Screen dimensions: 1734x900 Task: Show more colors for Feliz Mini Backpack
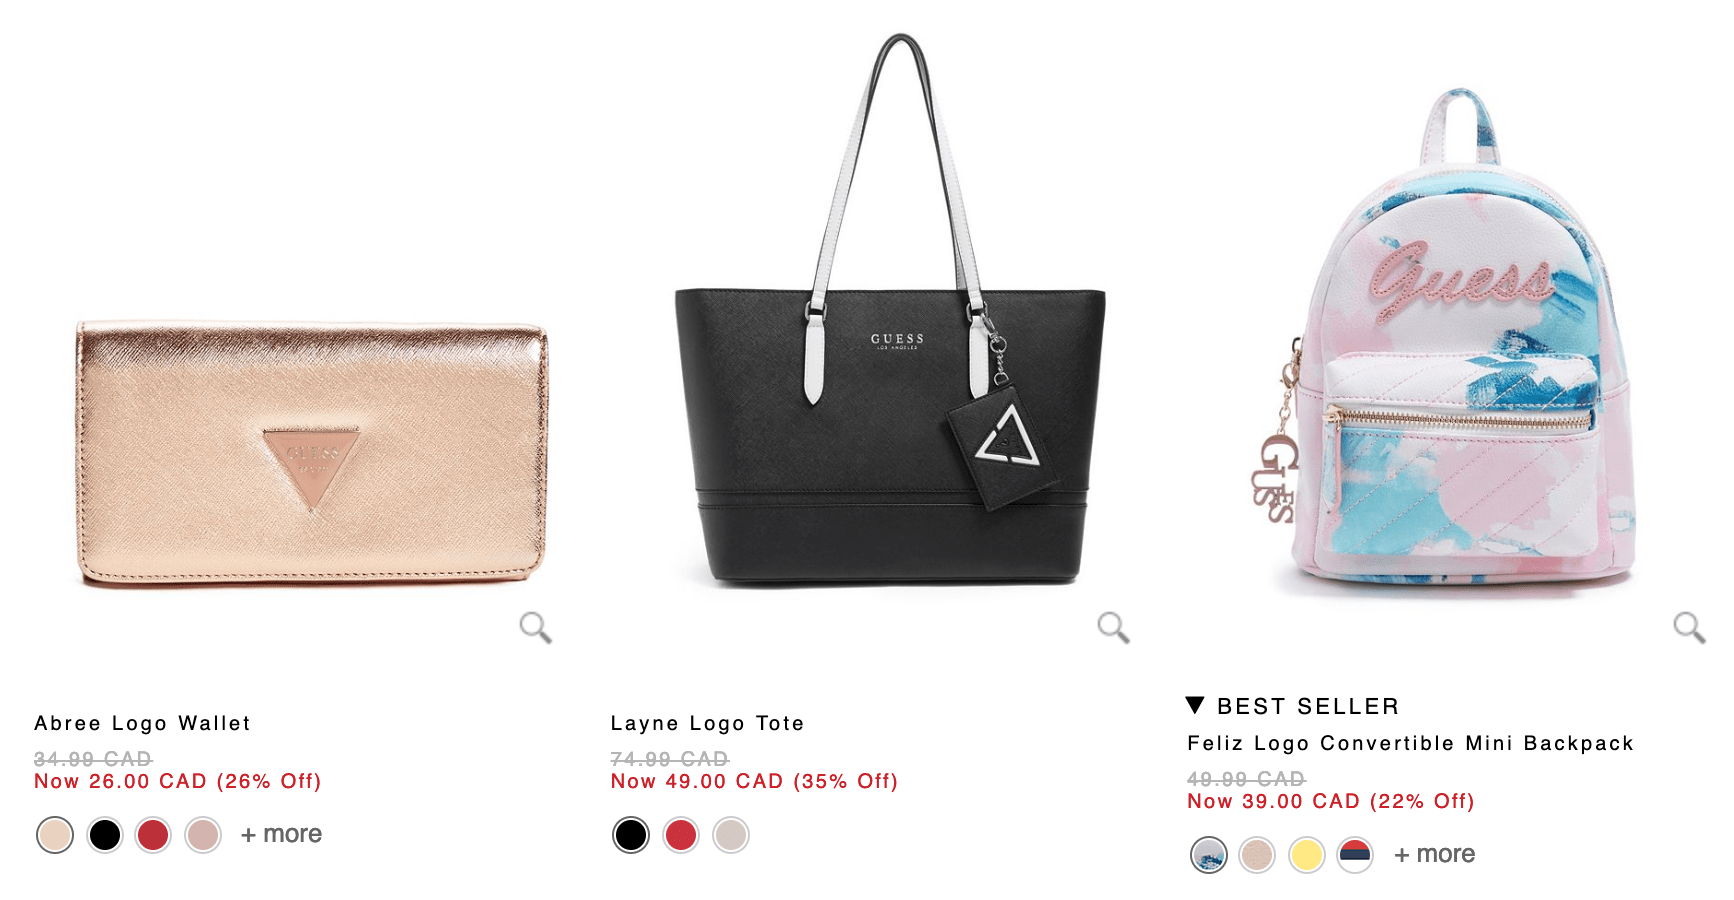click(x=1434, y=854)
